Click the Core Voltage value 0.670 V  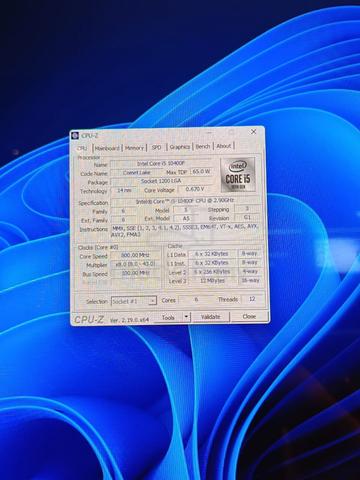tap(195, 189)
